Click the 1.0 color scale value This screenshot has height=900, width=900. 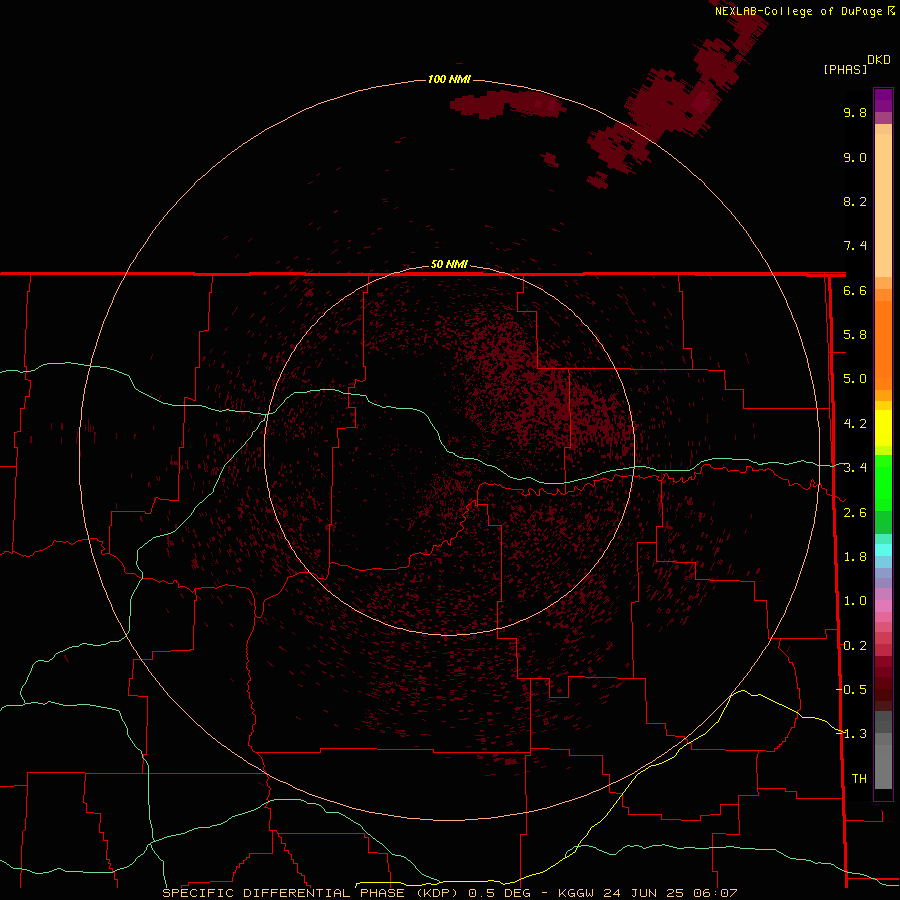pos(855,601)
